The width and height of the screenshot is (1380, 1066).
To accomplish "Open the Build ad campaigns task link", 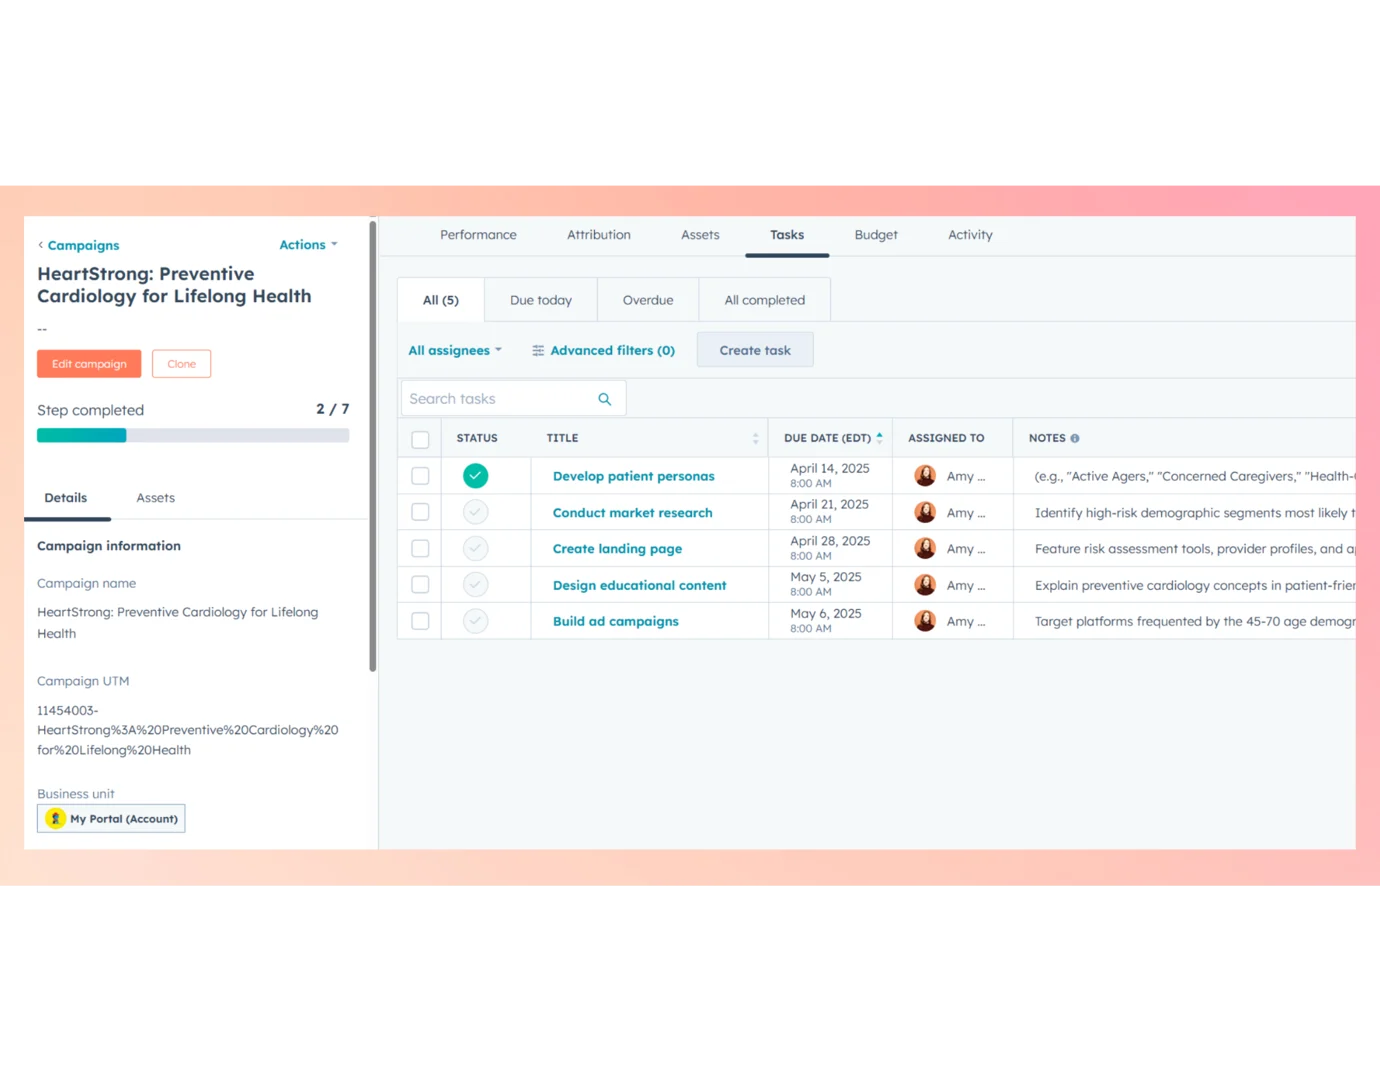I will point(615,620).
